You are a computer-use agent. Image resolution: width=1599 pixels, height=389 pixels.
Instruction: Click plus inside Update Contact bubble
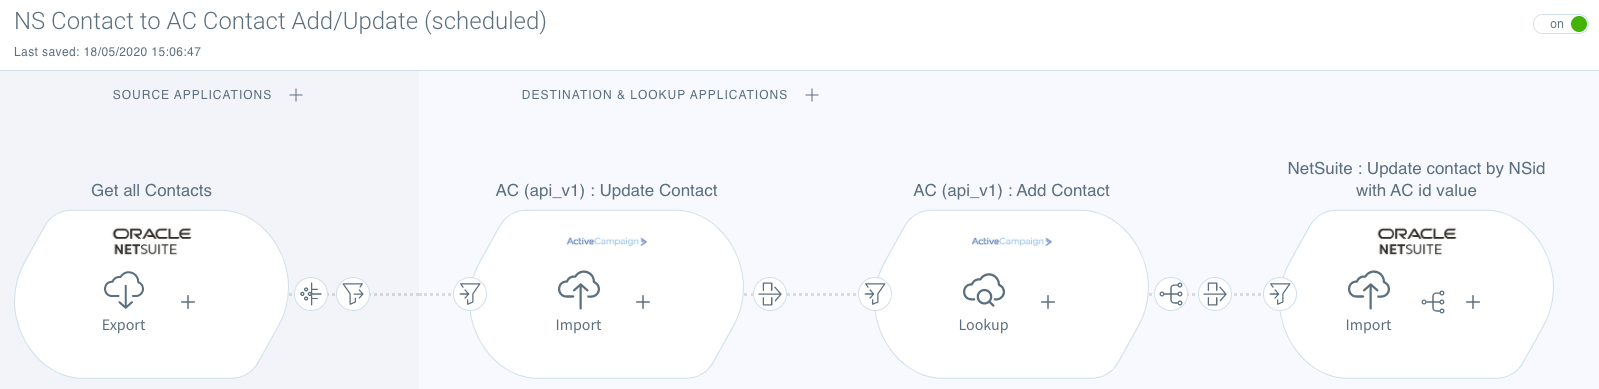[x=643, y=302]
